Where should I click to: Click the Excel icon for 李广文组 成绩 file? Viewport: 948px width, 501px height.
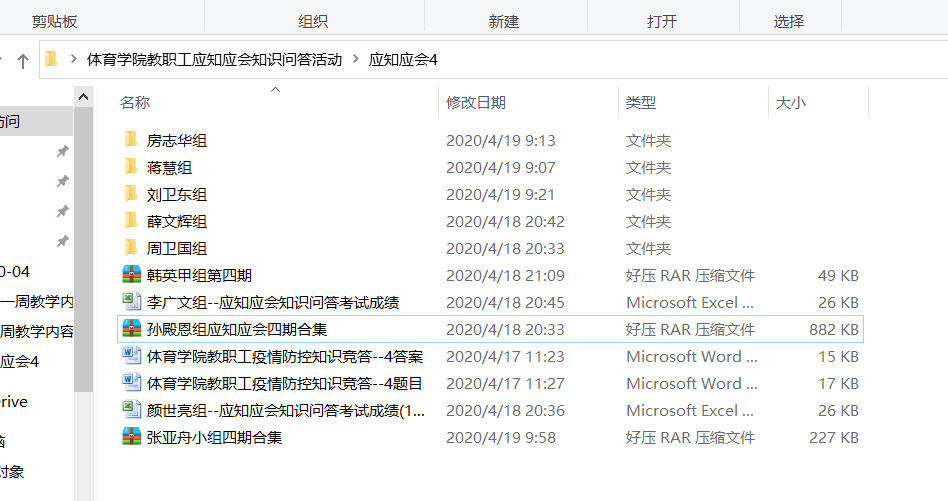click(131, 302)
